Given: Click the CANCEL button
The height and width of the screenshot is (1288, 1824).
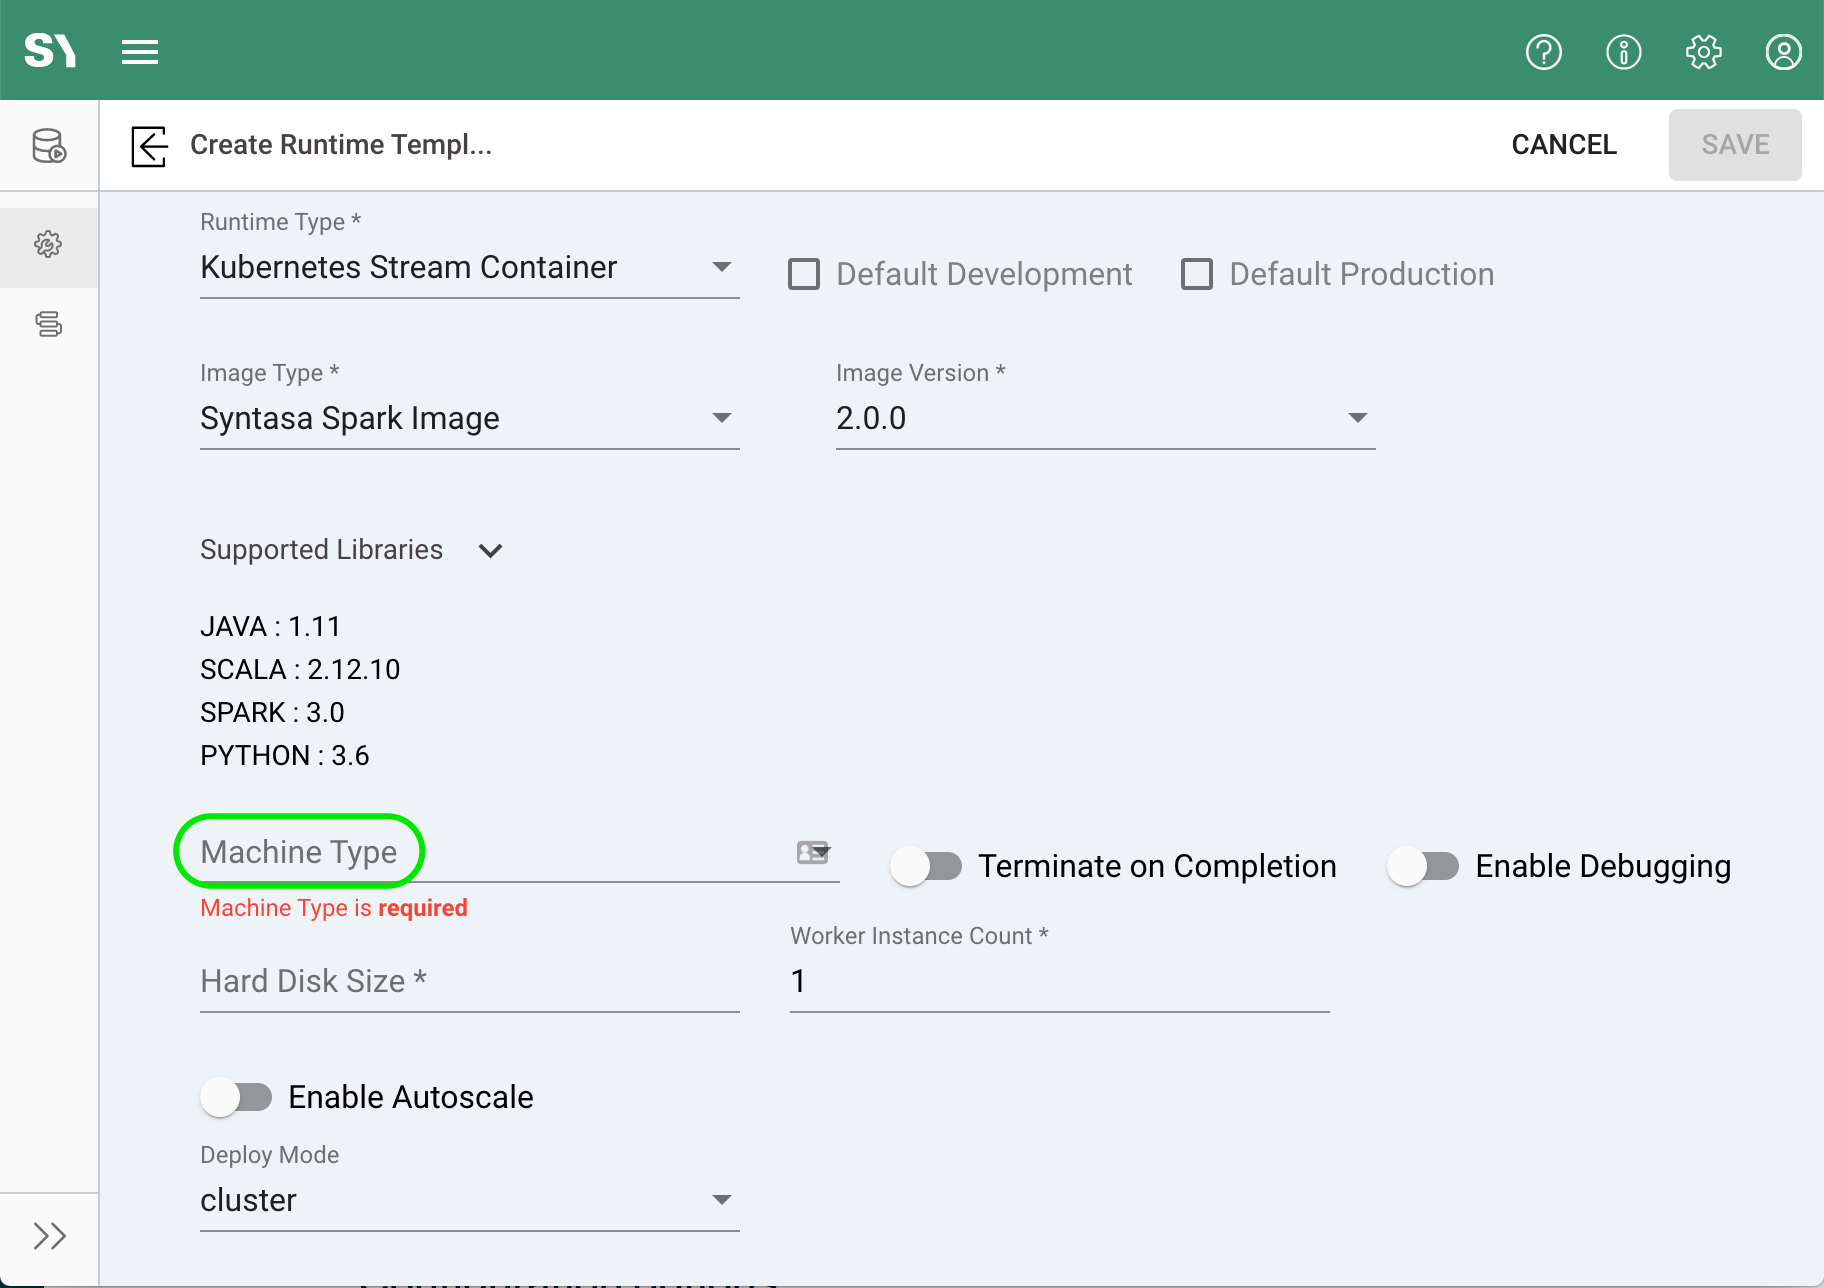Looking at the screenshot, I should (1563, 145).
